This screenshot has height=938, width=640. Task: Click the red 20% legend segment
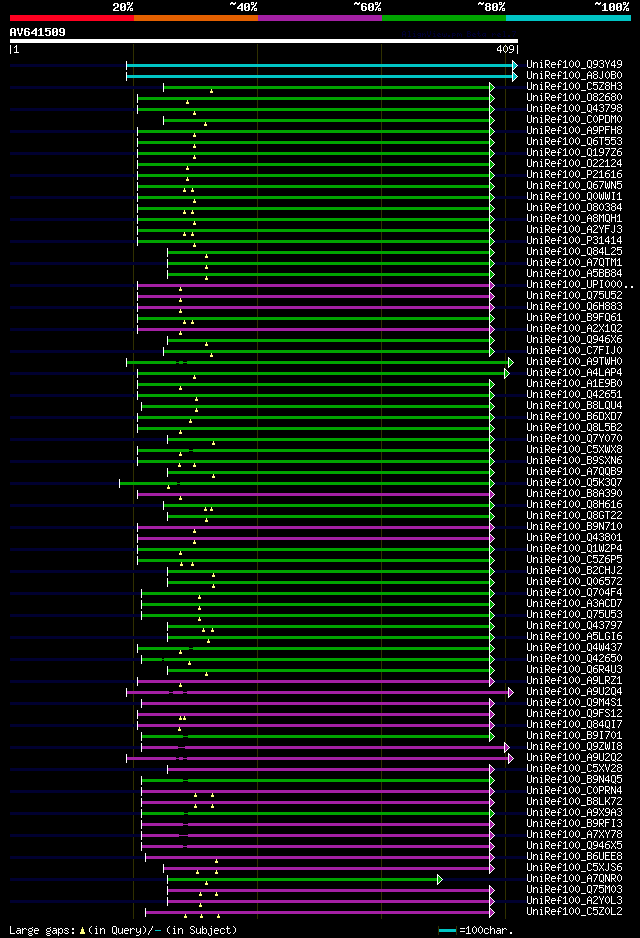(x=72, y=19)
